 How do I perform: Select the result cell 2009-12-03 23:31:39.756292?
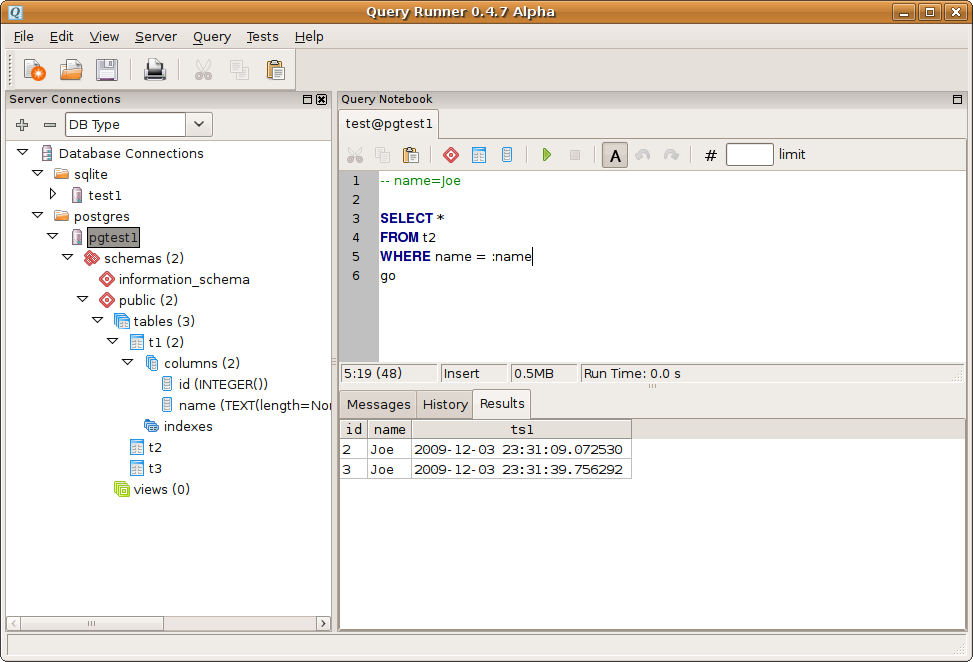(519, 469)
